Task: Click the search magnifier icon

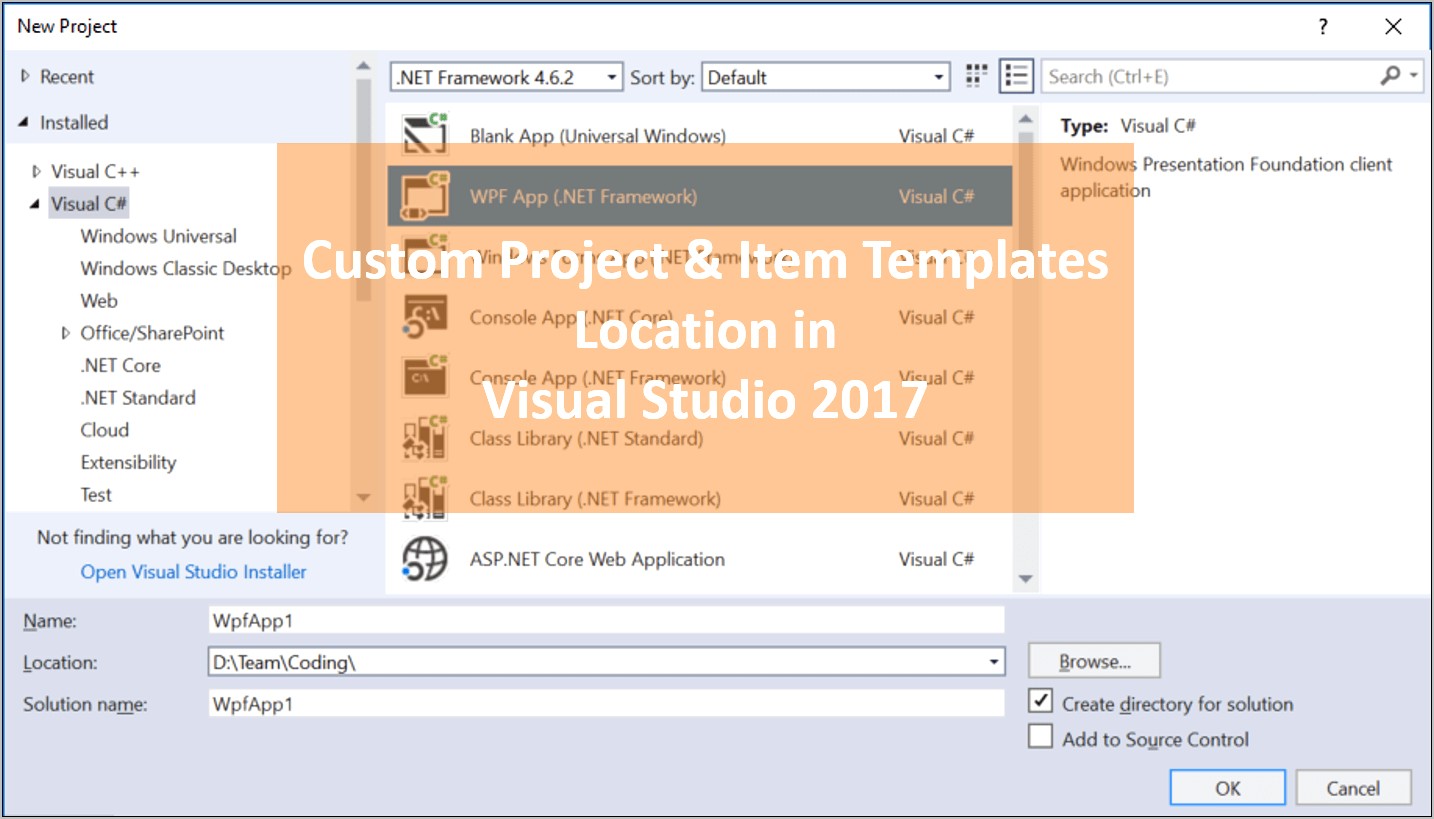Action: [x=1390, y=76]
